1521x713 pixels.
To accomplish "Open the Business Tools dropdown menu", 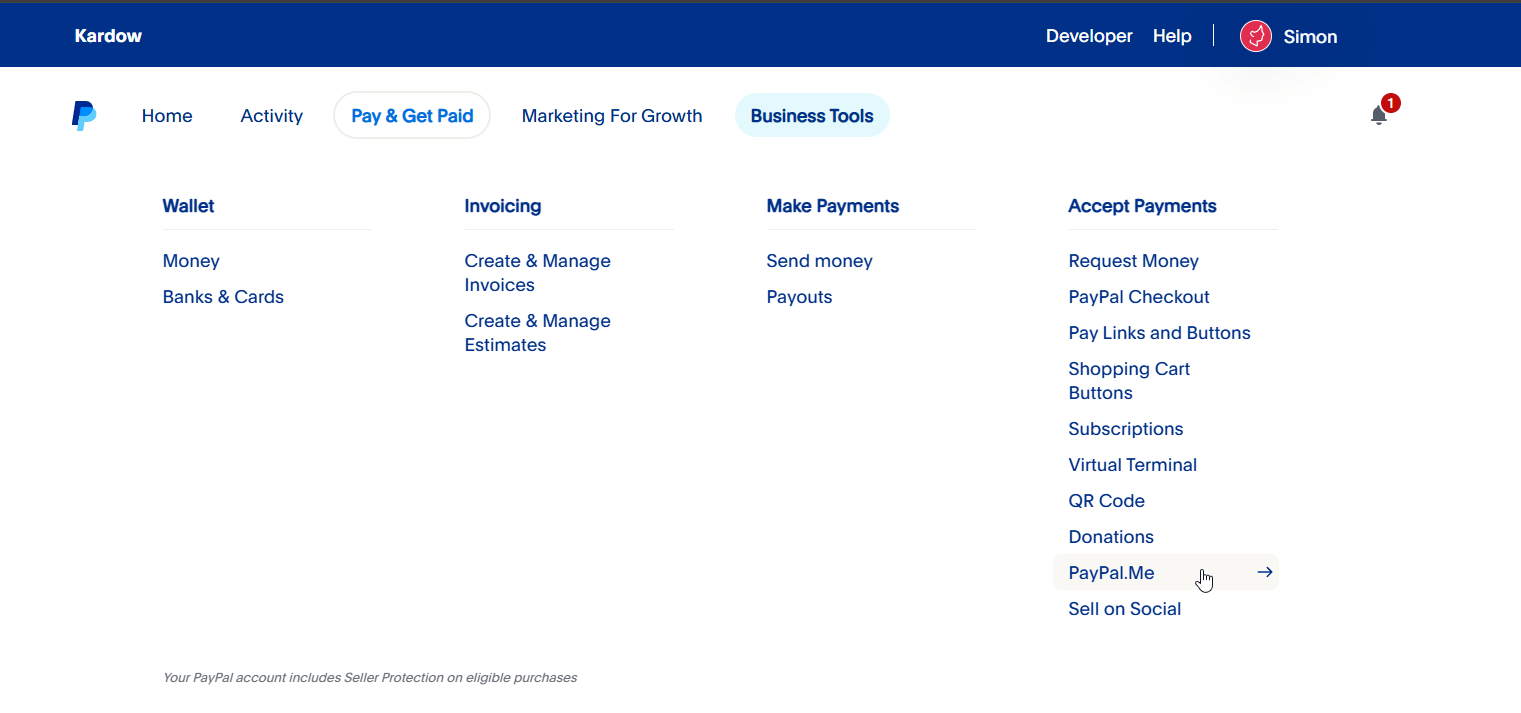I will [x=811, y=116].
